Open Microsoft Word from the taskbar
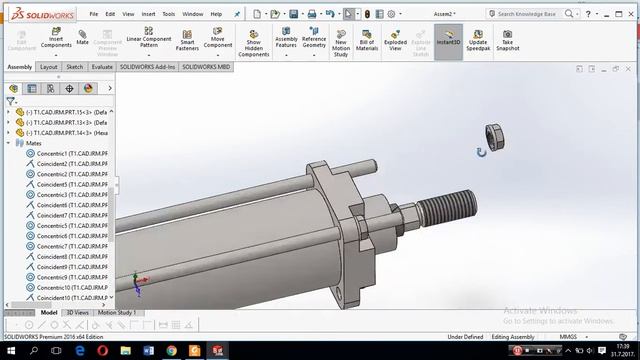 149,351
